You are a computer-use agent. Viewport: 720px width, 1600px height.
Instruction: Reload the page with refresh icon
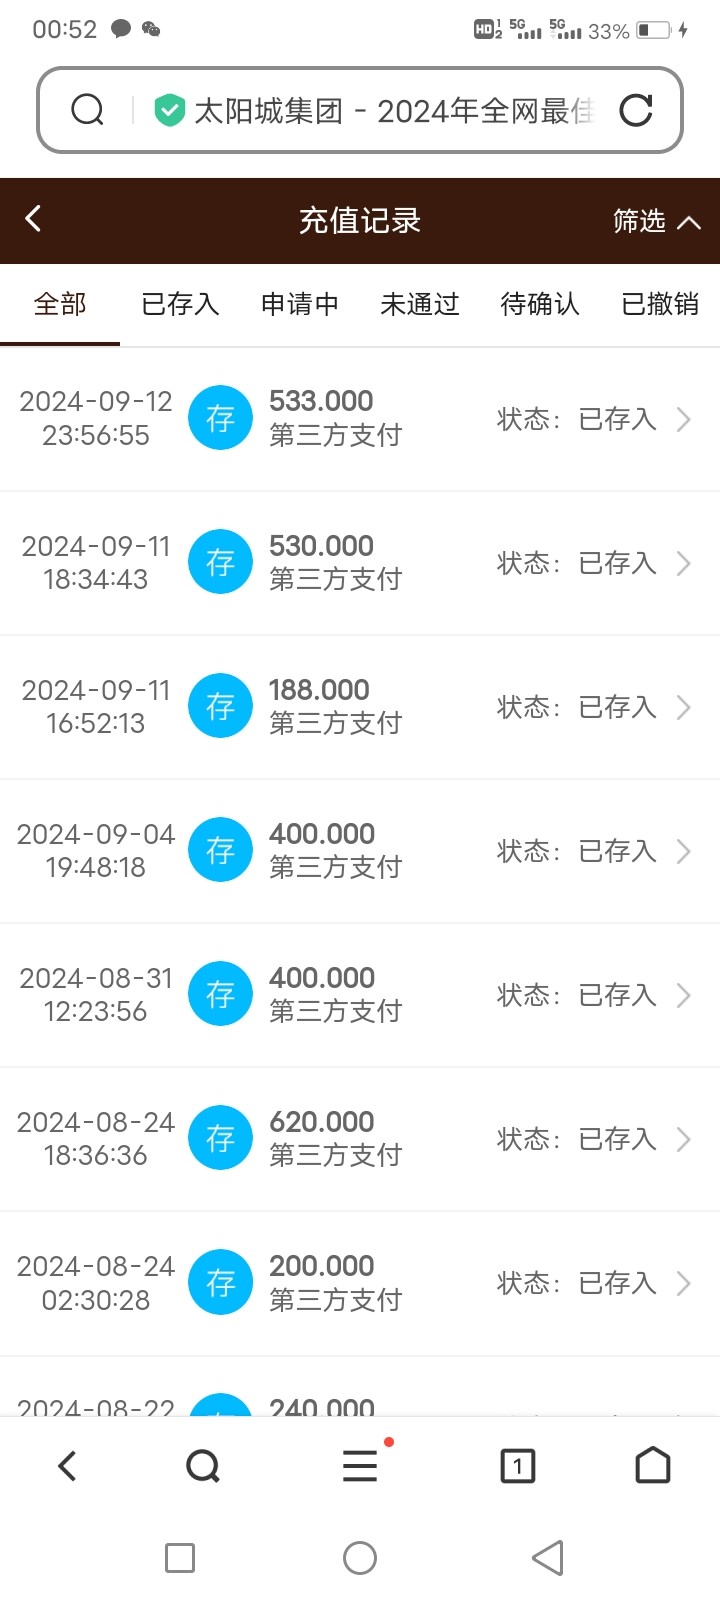point(636,110)
